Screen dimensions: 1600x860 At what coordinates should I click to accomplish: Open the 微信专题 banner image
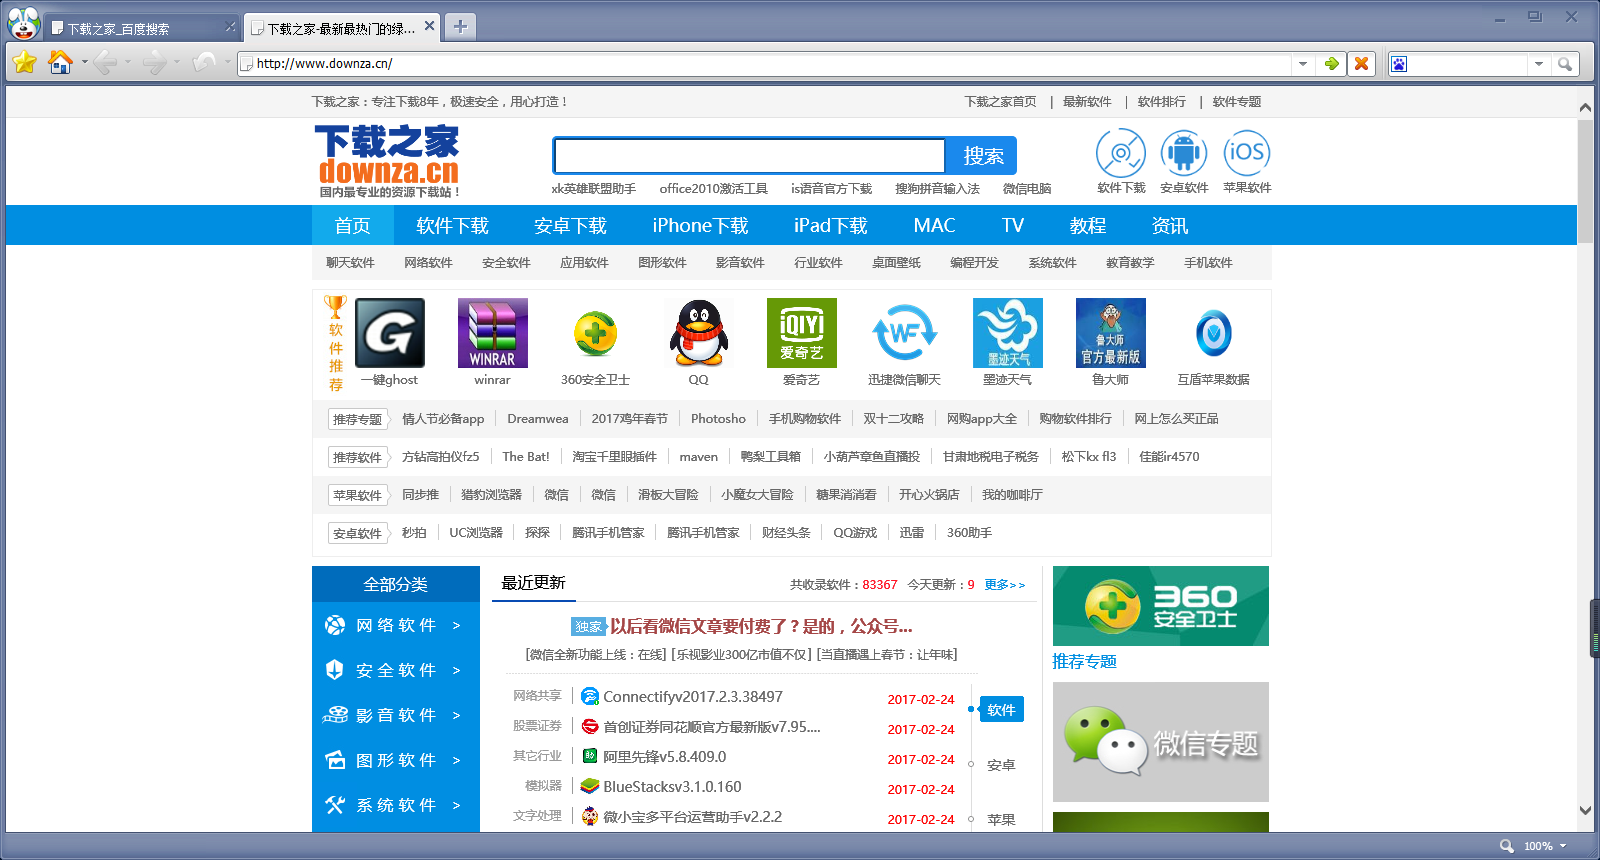tap(1161, 742)
